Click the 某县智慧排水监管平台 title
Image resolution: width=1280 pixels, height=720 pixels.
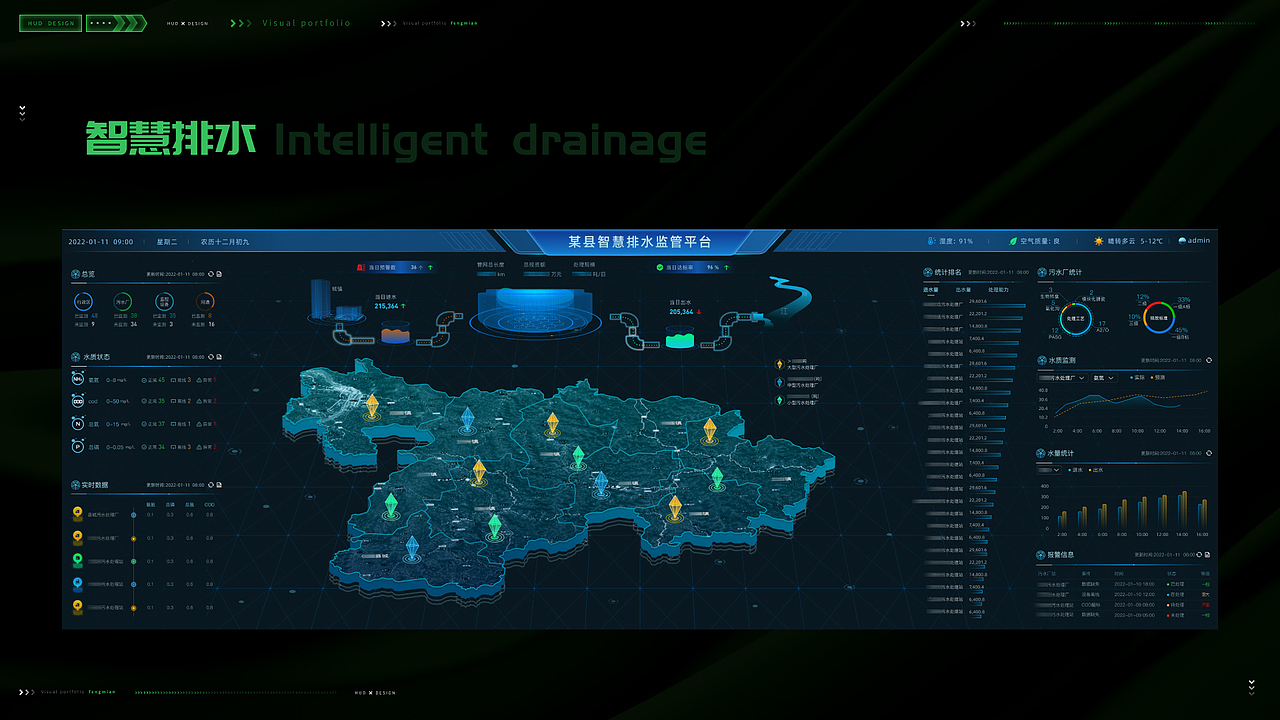tap(640, 242)
